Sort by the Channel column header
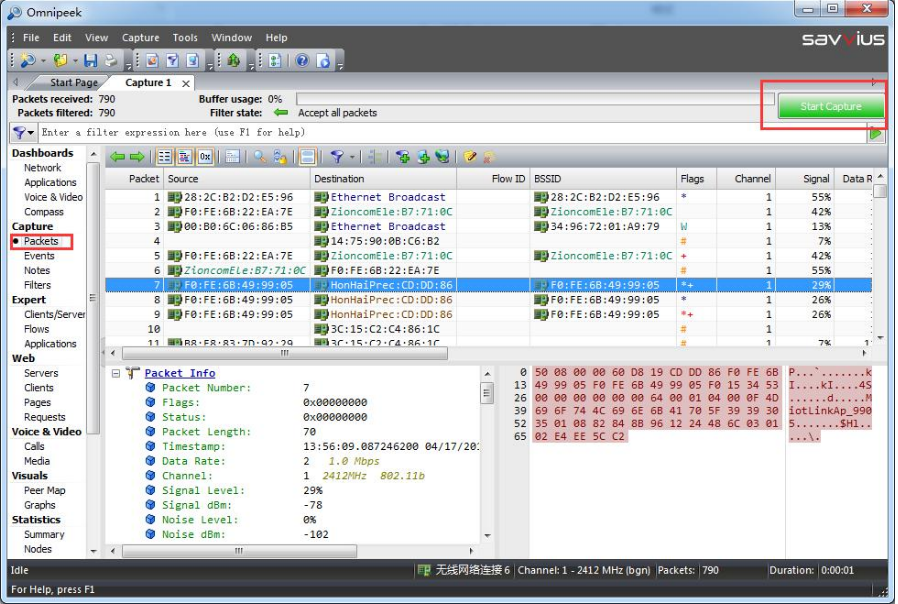 click(745, 179)
